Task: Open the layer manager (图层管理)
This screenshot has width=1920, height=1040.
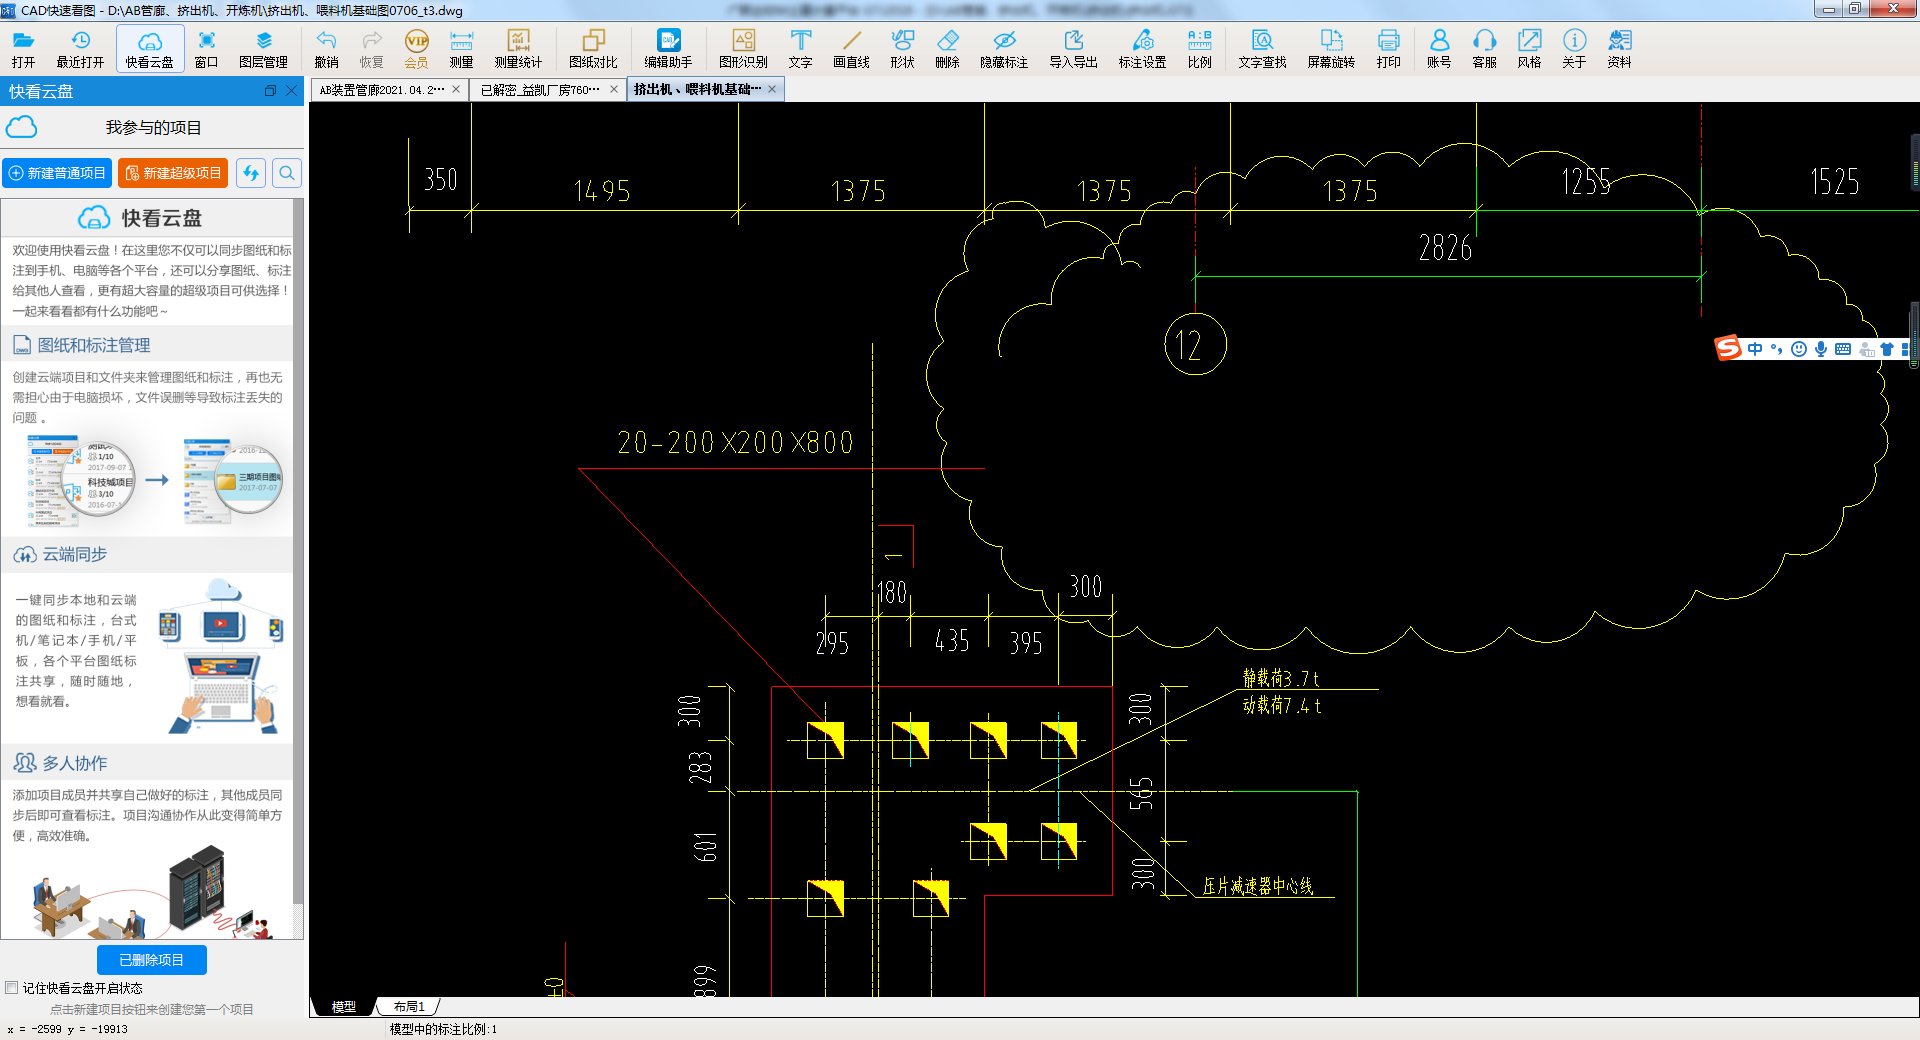Action: click(x=263, y=48)
